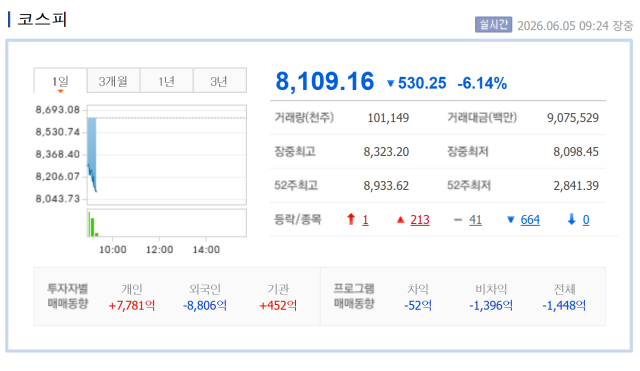The image size is (640, 371).
Task: Click the 등락/종목 label
Action: tap(298, 220)
